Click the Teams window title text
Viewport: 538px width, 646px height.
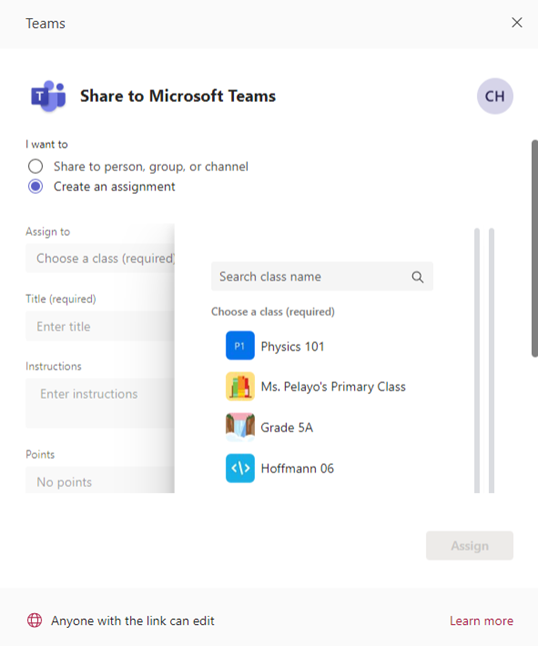[45, 23]
